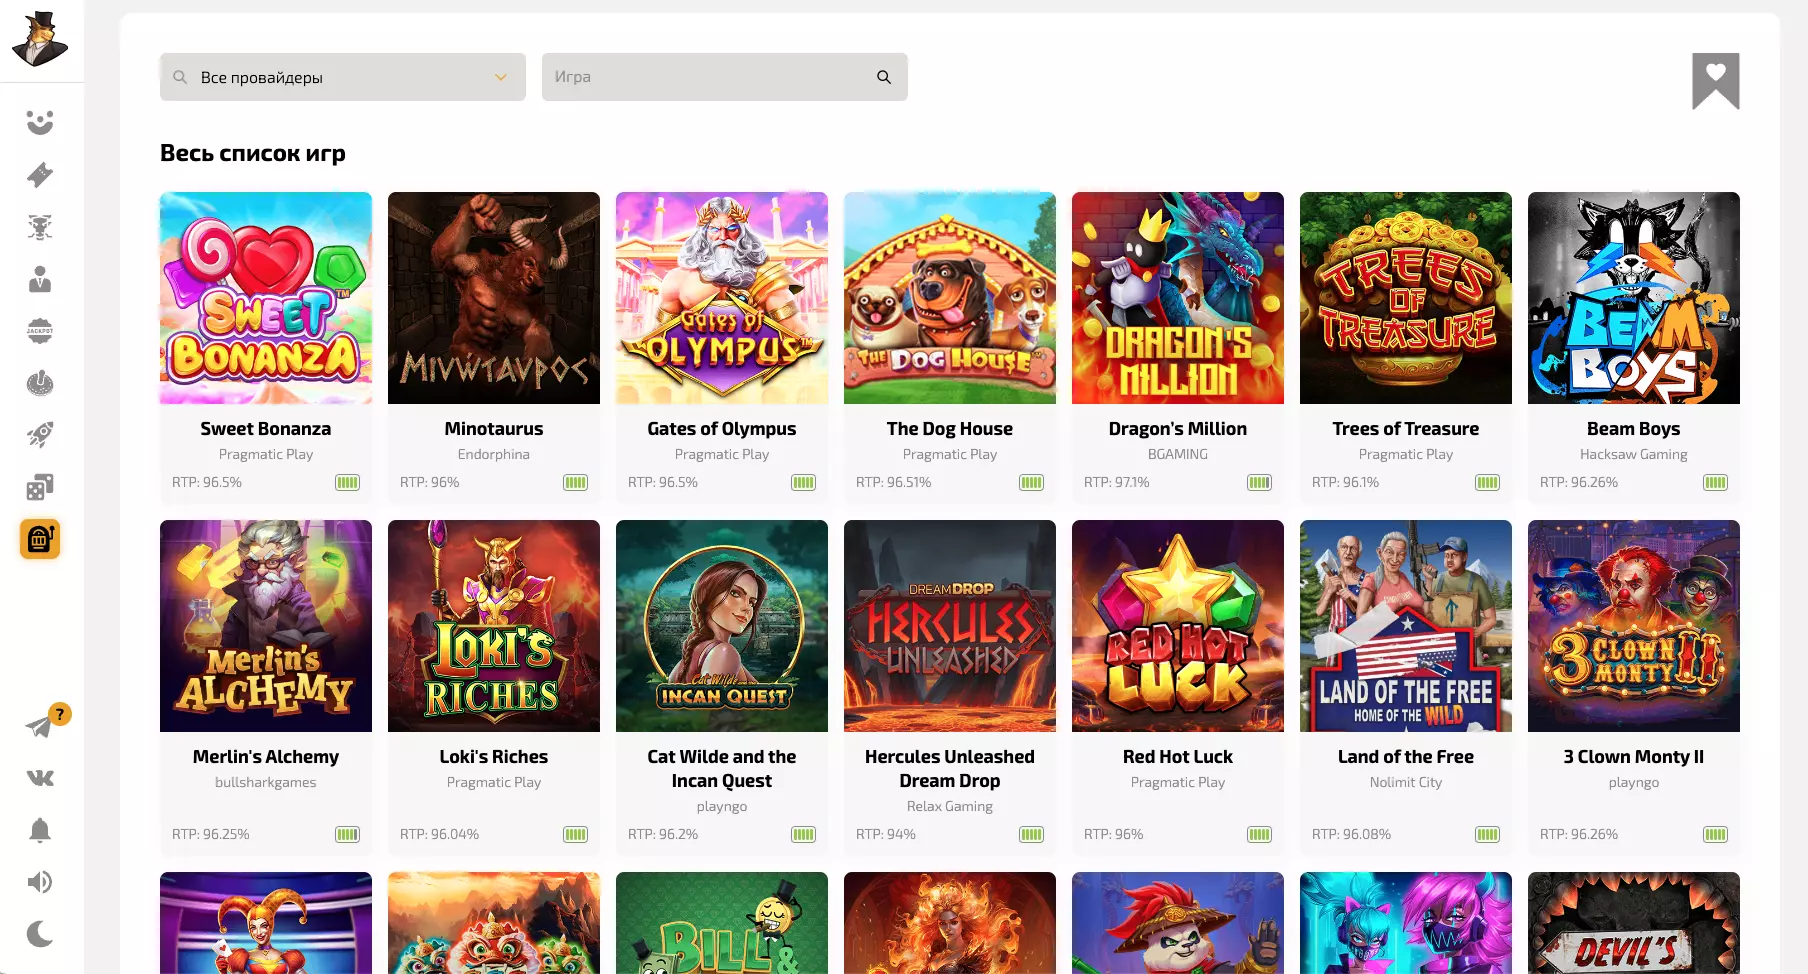Open the Red Hot Luck thumbnail
1808x974 pixels.
[1178, 626]
